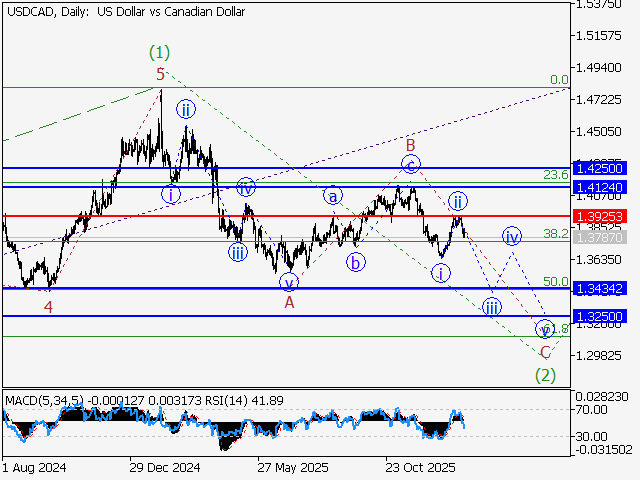Click the Fibonacci 50.0 level label
The width and height of the screenshot is (640, 480).
point(556,281)
